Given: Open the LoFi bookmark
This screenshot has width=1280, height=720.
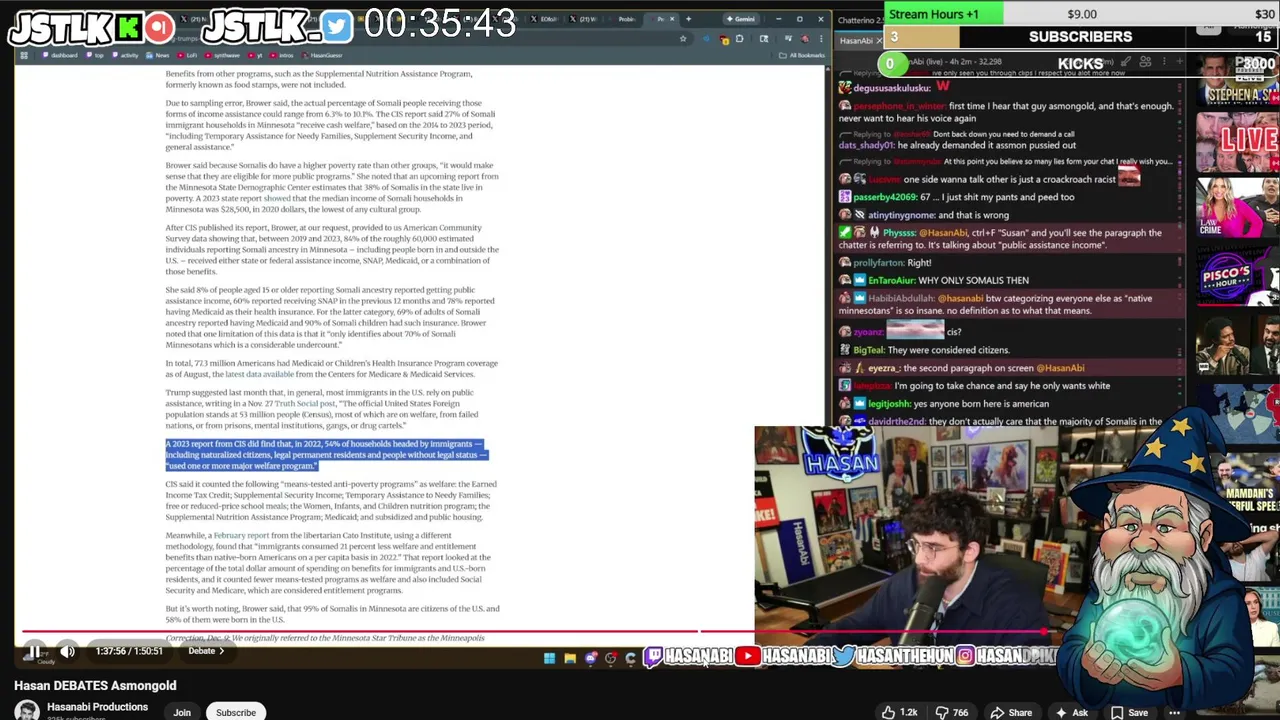Looking at the screenshot, I should [x=188, y=55].
